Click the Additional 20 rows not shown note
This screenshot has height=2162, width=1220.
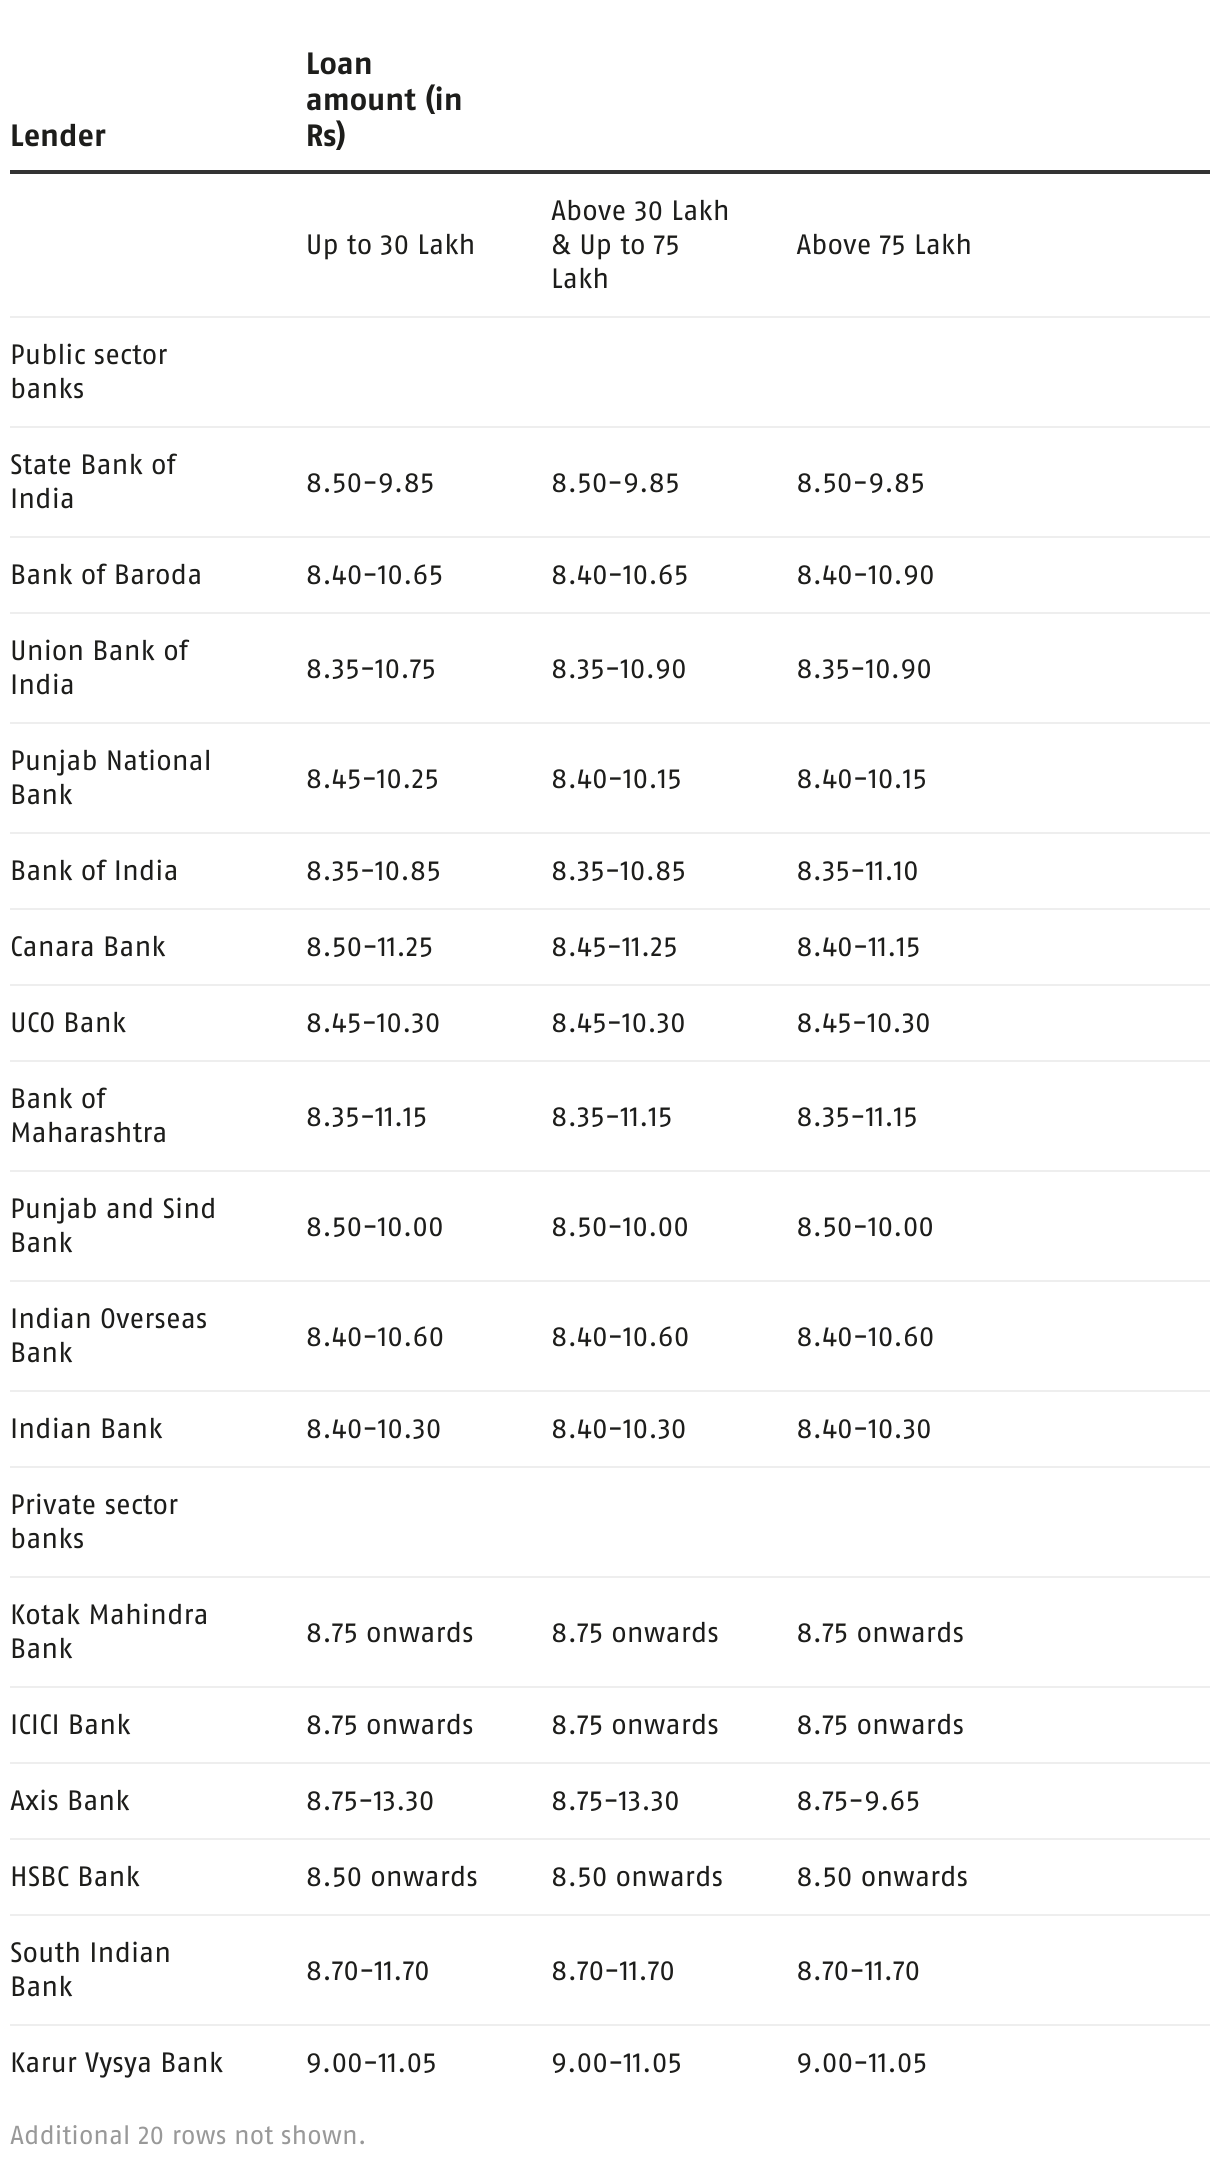188,2136
